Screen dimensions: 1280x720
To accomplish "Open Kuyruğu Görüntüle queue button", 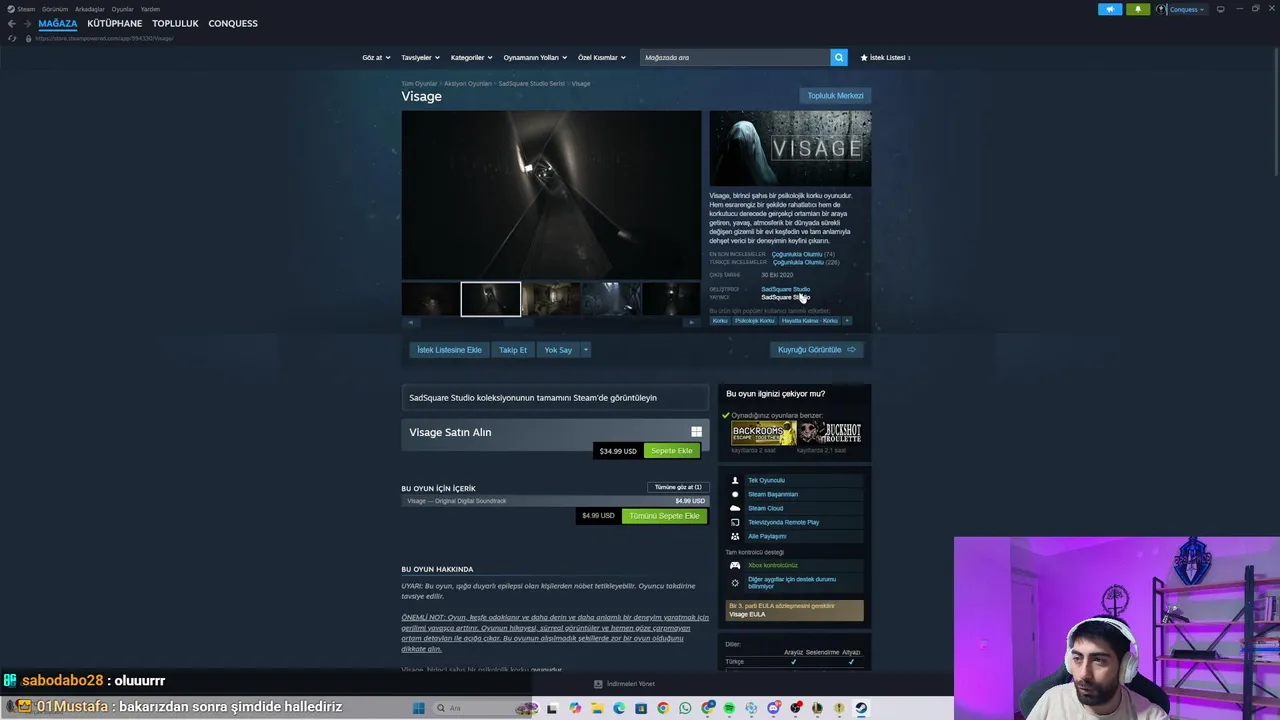I will (817, 350).
